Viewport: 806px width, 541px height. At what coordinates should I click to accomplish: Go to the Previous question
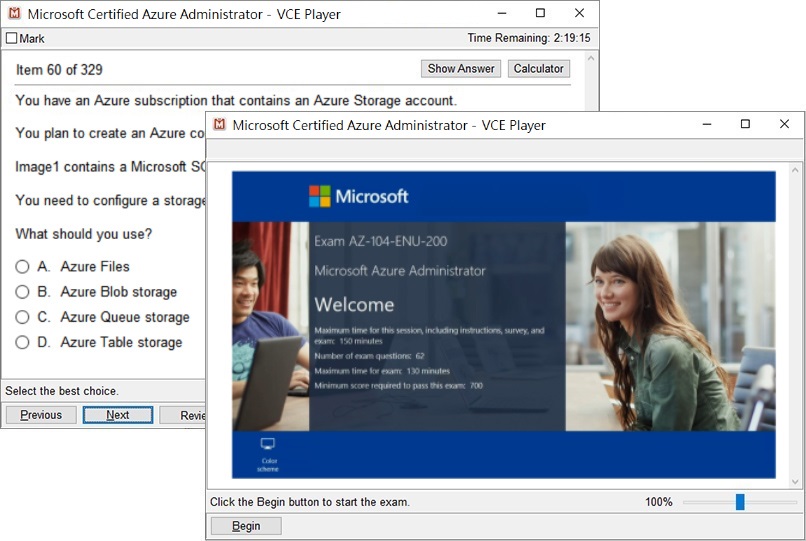point(41,415)
